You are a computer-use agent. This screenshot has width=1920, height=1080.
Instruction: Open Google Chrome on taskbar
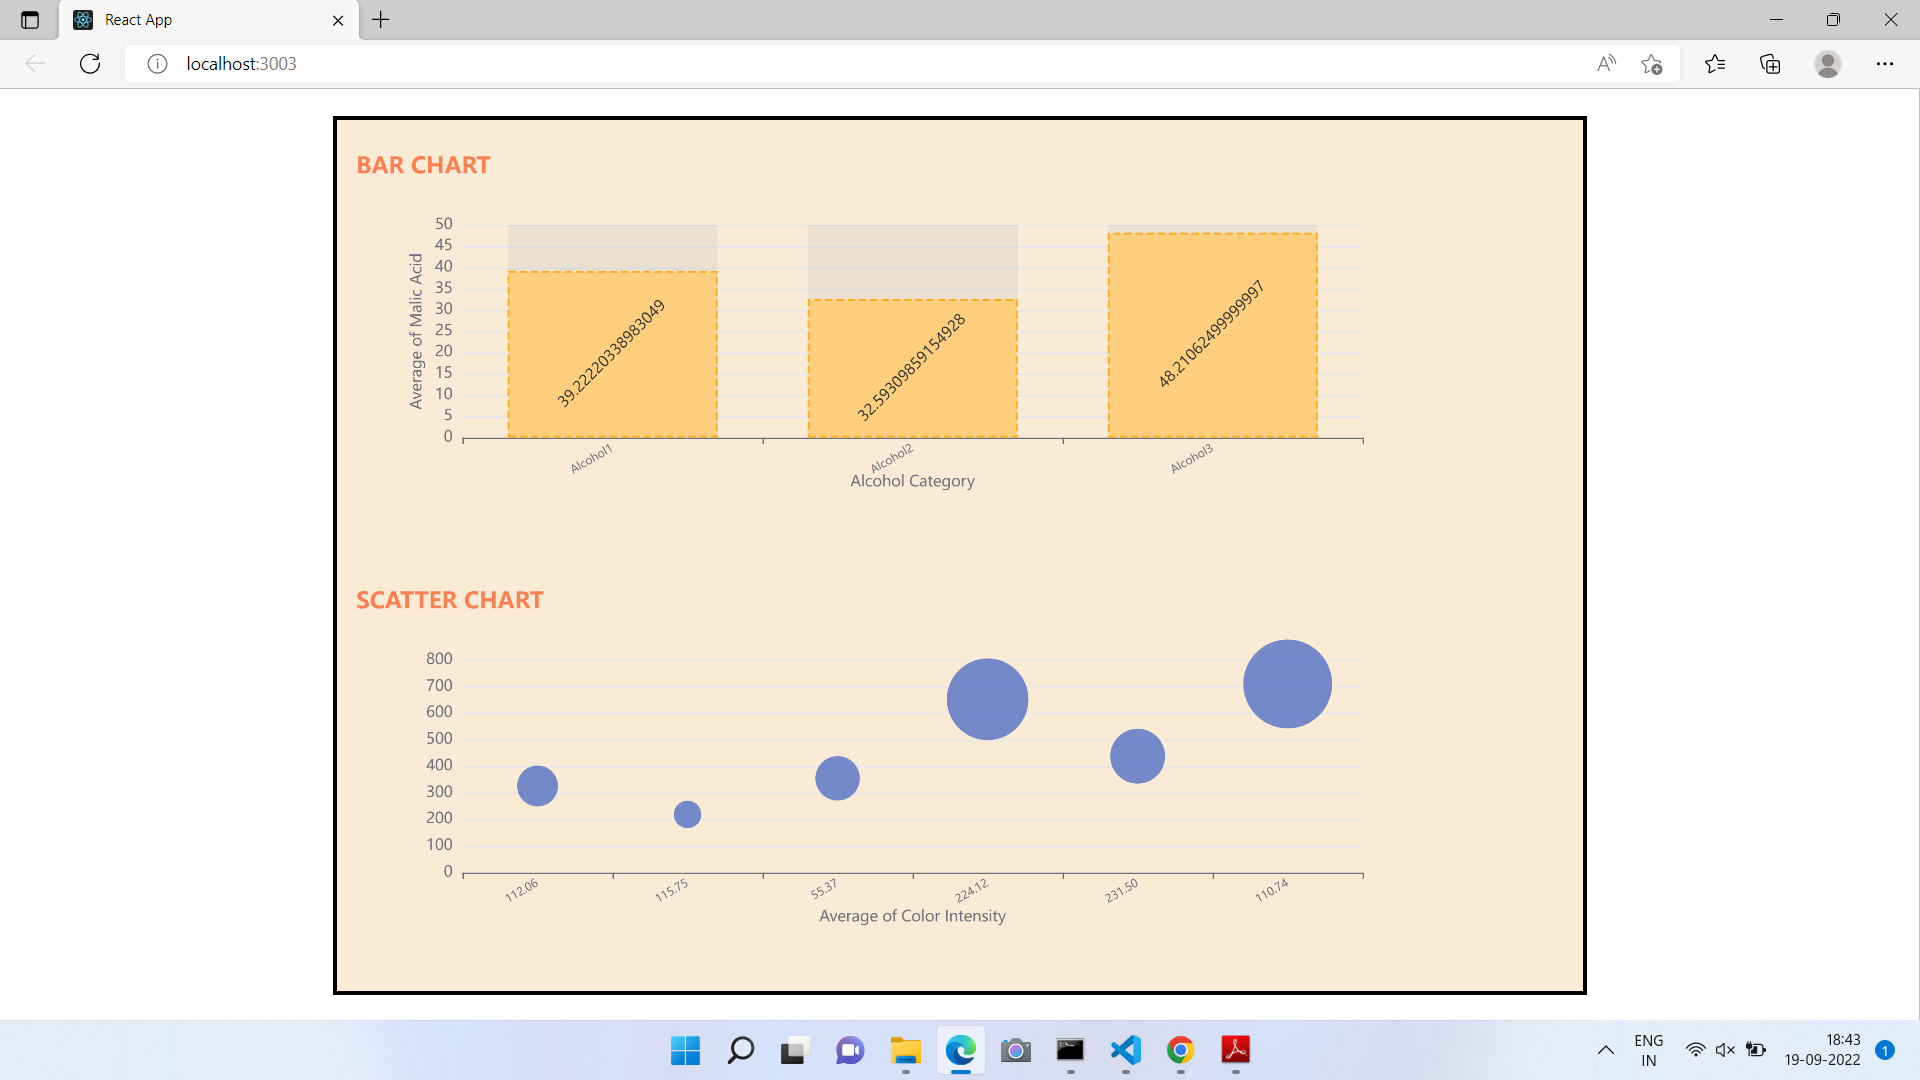1180,1050
